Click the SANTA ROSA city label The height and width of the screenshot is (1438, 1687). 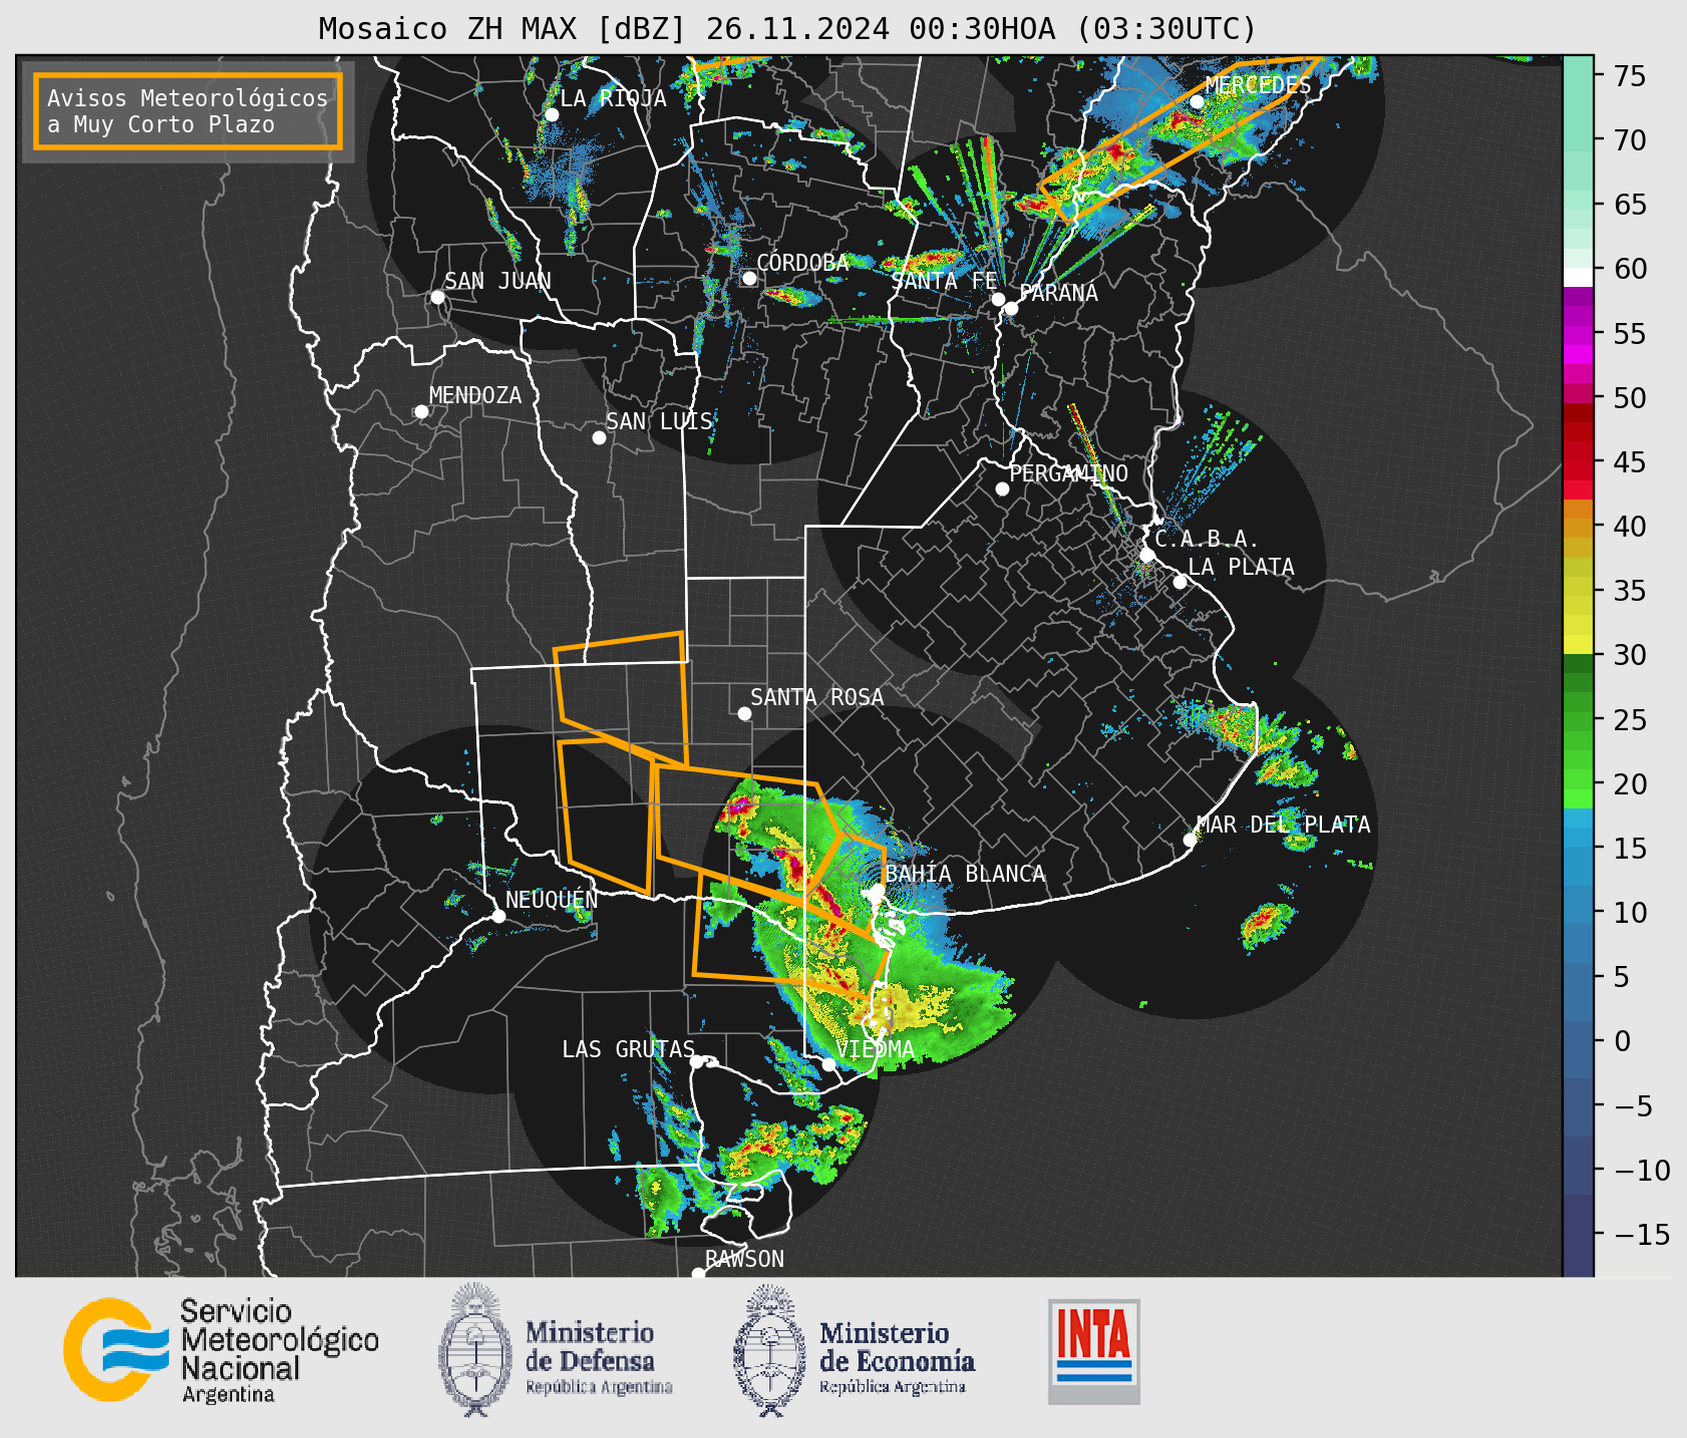[x=817, y=697]
